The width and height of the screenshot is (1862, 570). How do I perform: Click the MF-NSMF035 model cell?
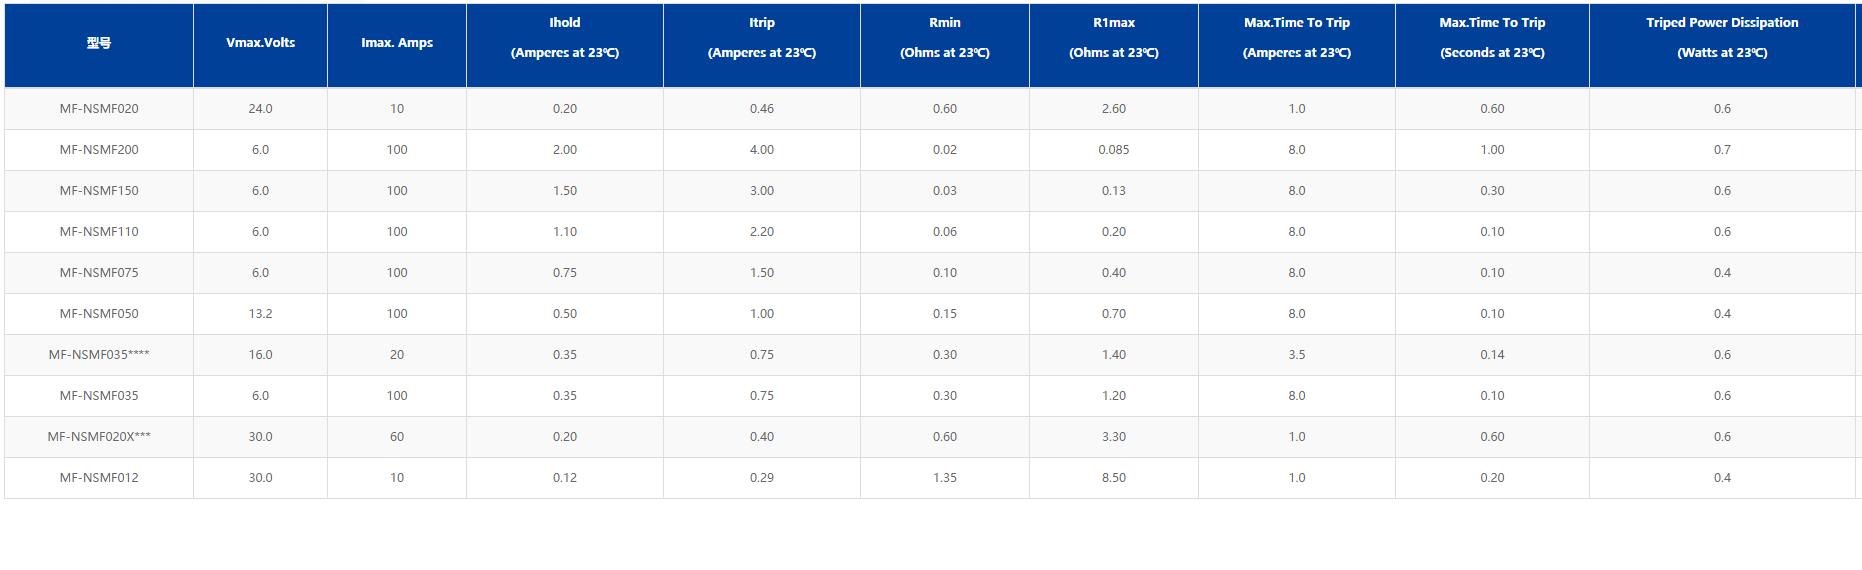(x=99, y=396)
